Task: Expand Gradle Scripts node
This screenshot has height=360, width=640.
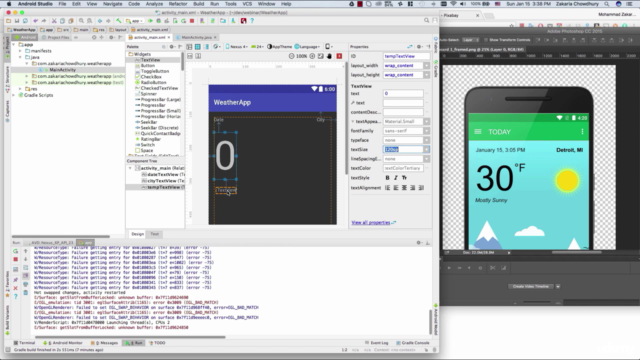Action: coord(14,95)
